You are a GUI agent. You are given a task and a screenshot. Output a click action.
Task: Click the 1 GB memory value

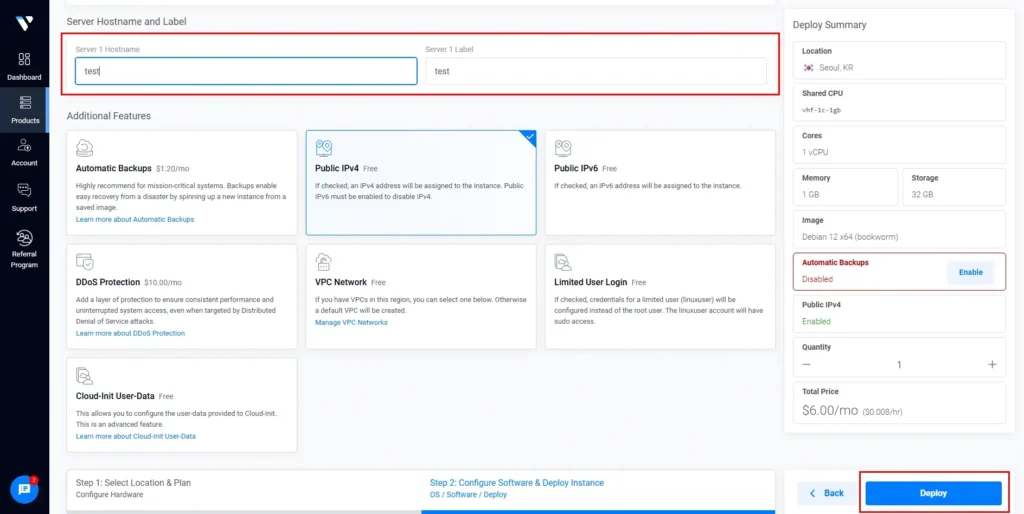pyautogui.click(x=811, y=195)
